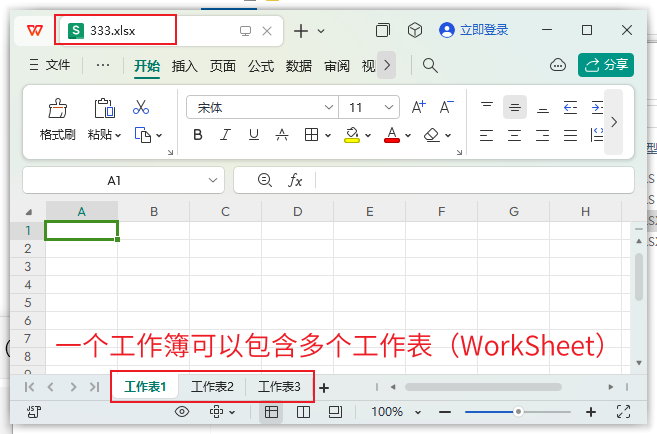The image size is (657, 434).
Task: Toggle italic formatting
Action: 226,134
